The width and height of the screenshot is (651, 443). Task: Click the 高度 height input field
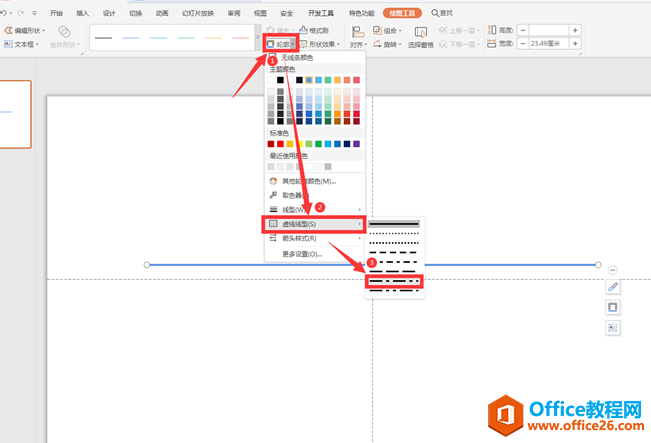pos(549,30)
